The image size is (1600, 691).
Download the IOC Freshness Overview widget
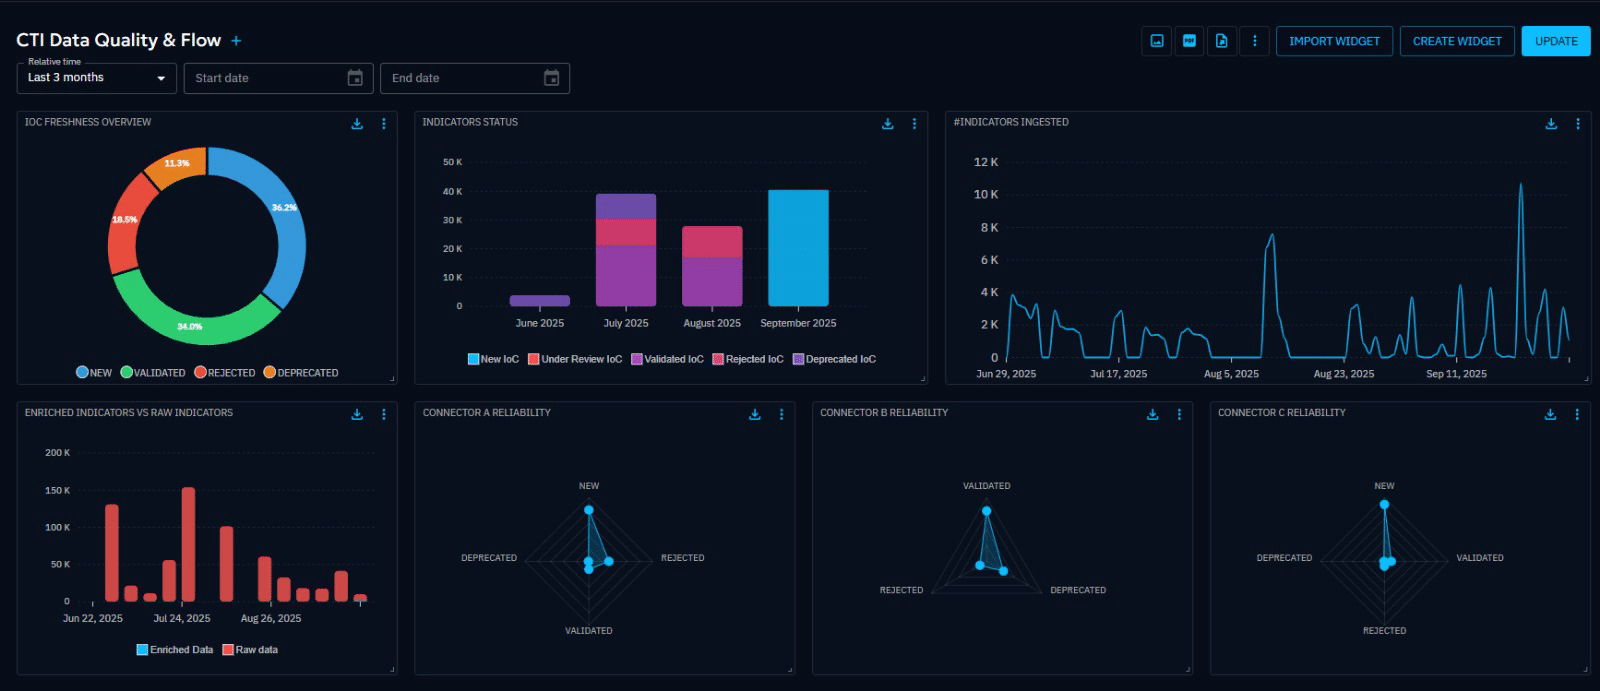357,124
